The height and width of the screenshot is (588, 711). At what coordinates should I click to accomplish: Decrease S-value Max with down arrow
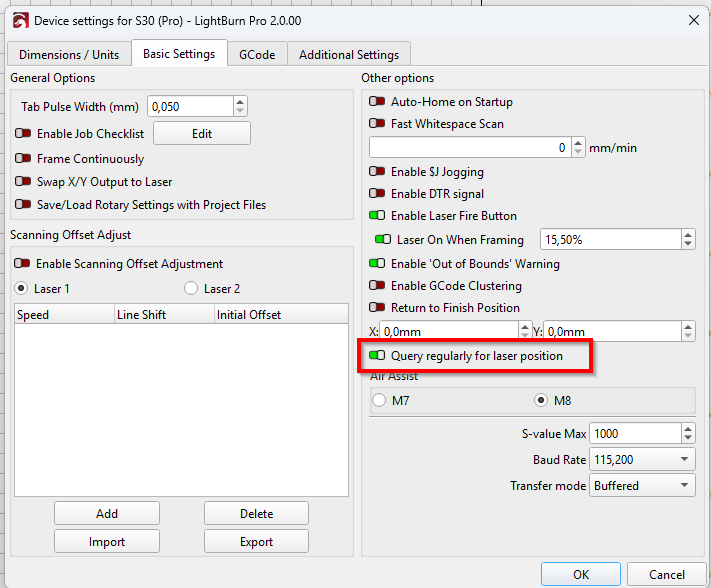point(688,438)
